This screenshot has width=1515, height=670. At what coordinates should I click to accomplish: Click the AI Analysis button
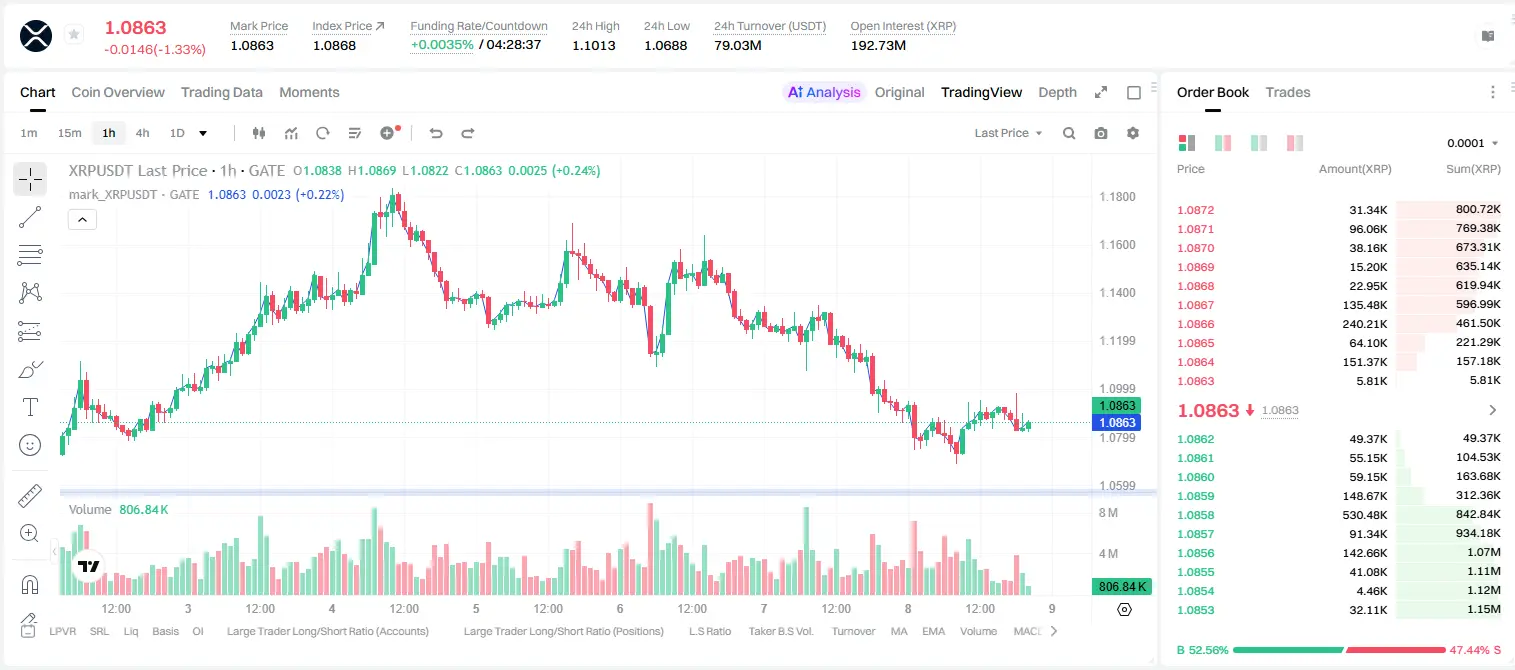pyautogui.click(x=823, y=92)
